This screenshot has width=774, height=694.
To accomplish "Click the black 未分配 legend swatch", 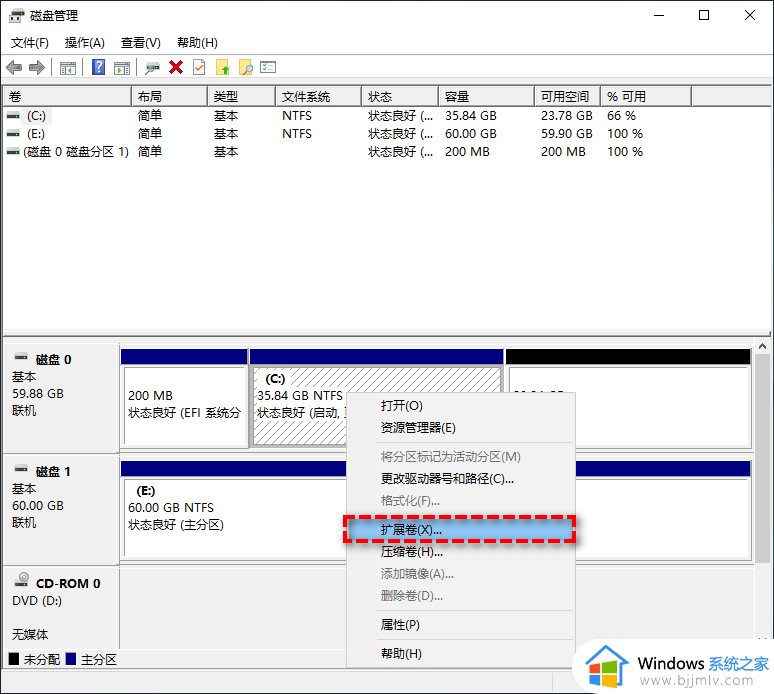I will [14, 659].
